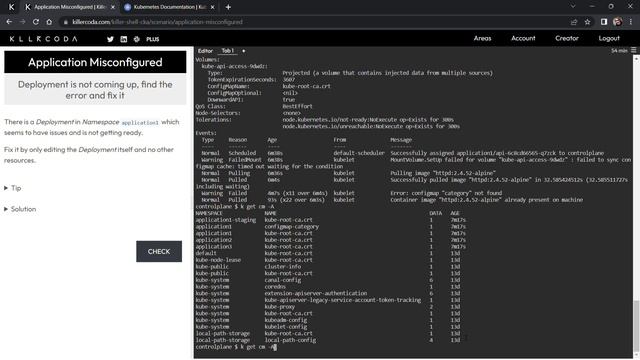
Task: Share this page via address bar icon
Action: 574,22
